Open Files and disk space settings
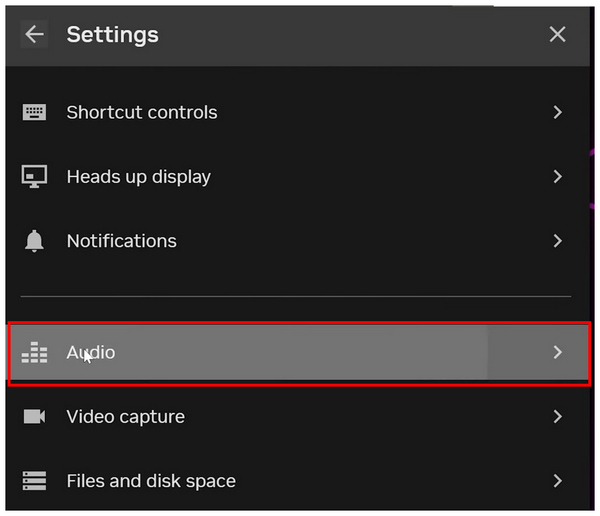The height and width of the screenshot is (516, 600). [151, 481]
